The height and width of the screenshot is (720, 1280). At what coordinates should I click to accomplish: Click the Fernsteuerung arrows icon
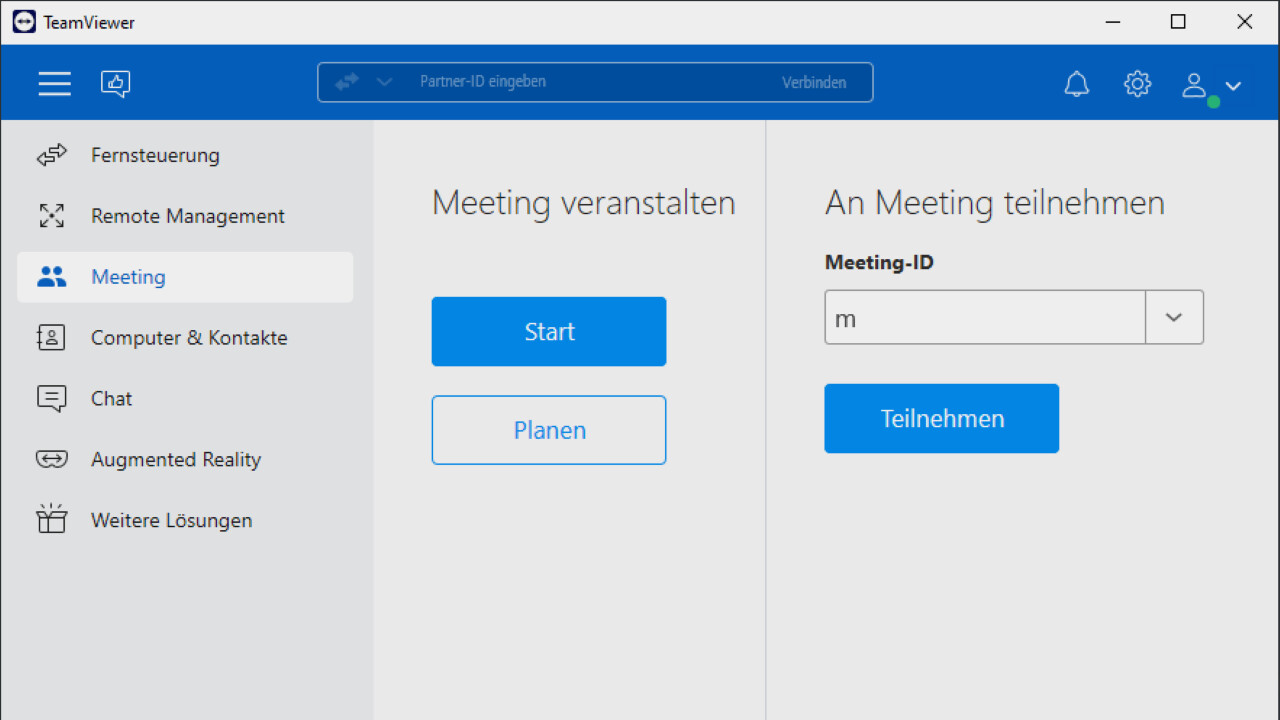pos(52,155)
